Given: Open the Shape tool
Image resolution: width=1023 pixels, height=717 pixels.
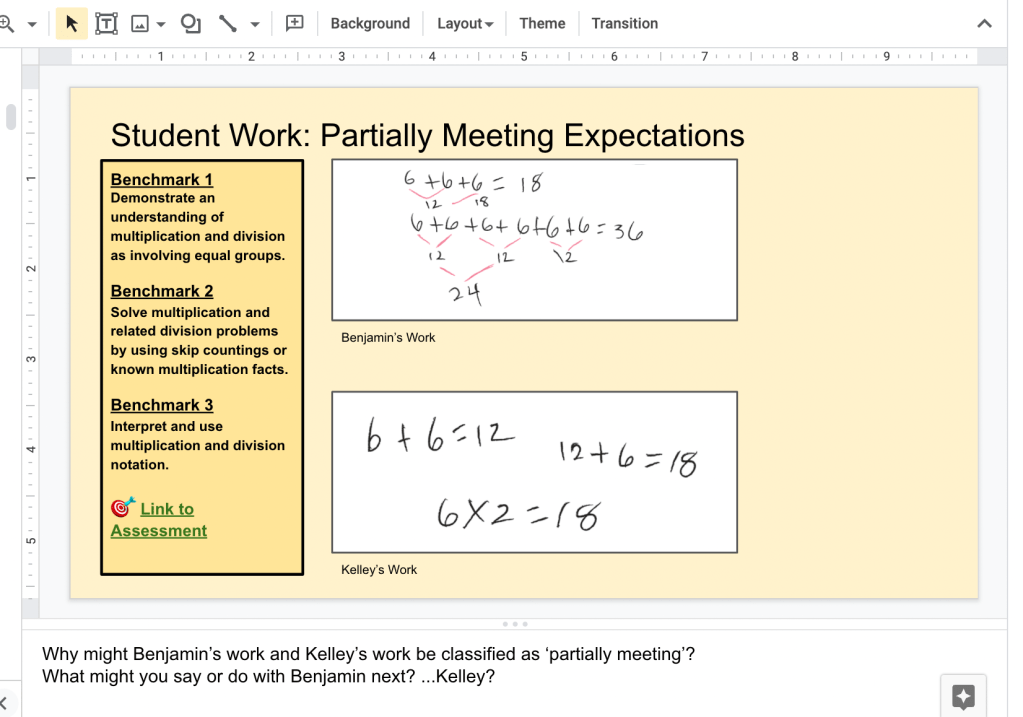Looking at the screenshot, I should pos(190,23).
